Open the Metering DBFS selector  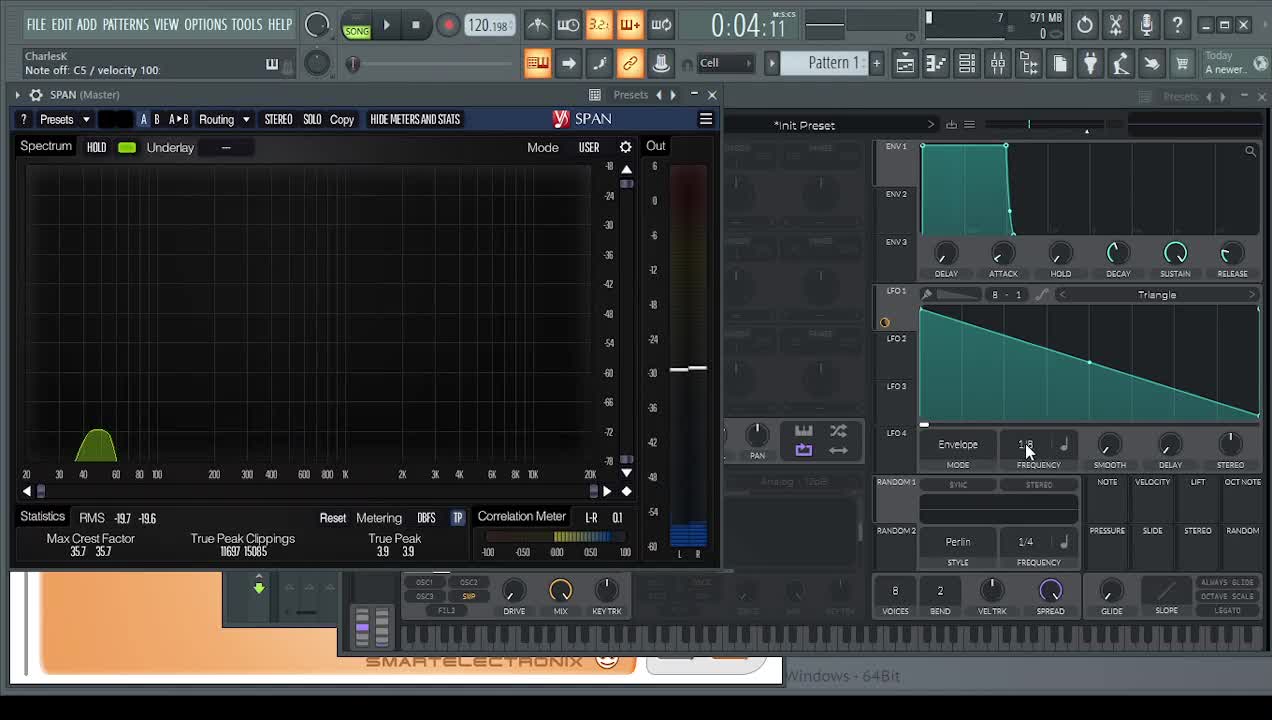(x=426, y=518)
